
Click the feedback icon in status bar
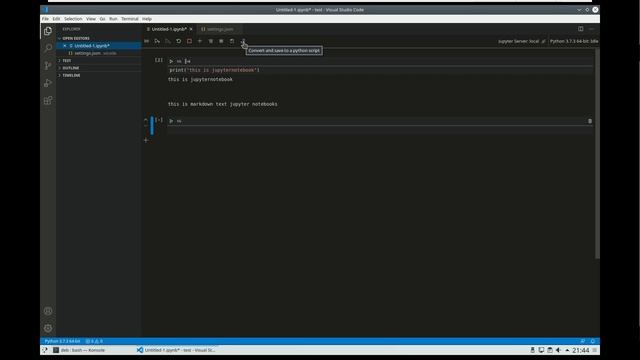coord(583,341)
